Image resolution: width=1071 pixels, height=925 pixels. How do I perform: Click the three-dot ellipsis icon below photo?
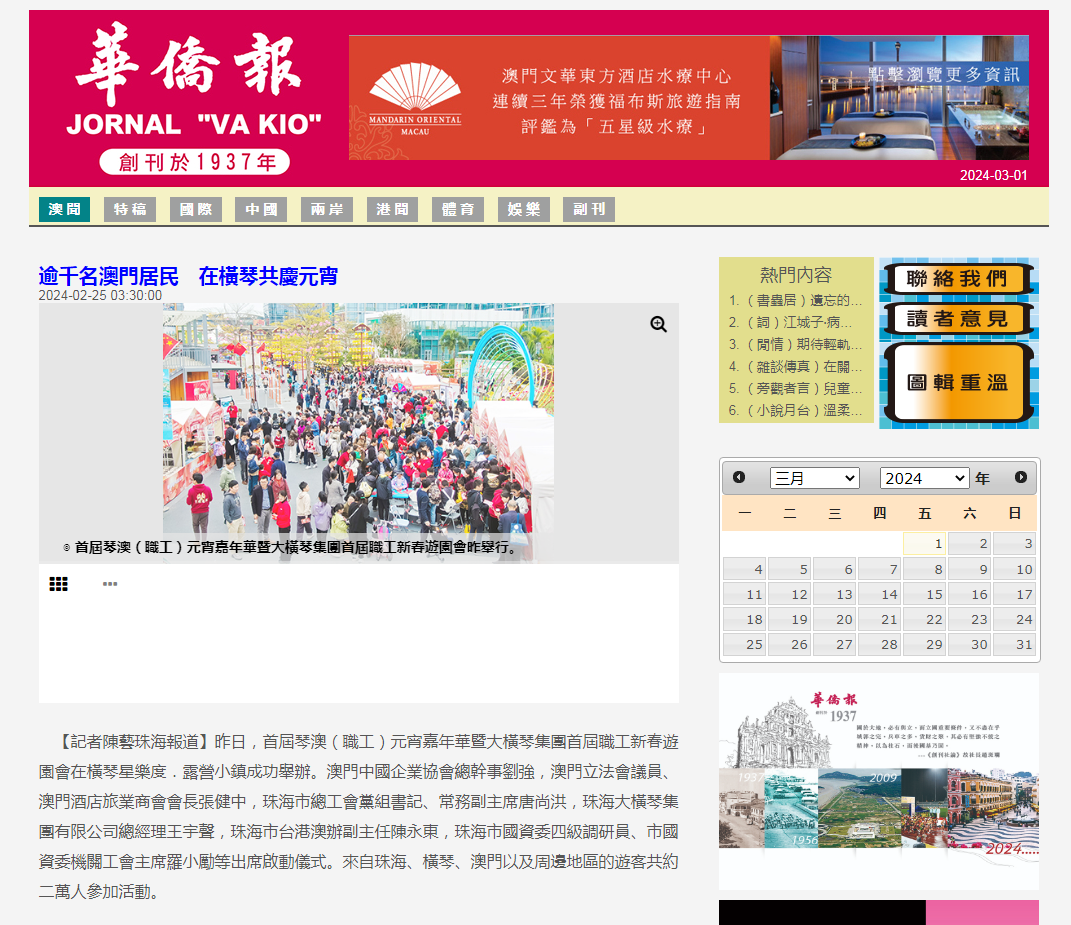(110, 583)
